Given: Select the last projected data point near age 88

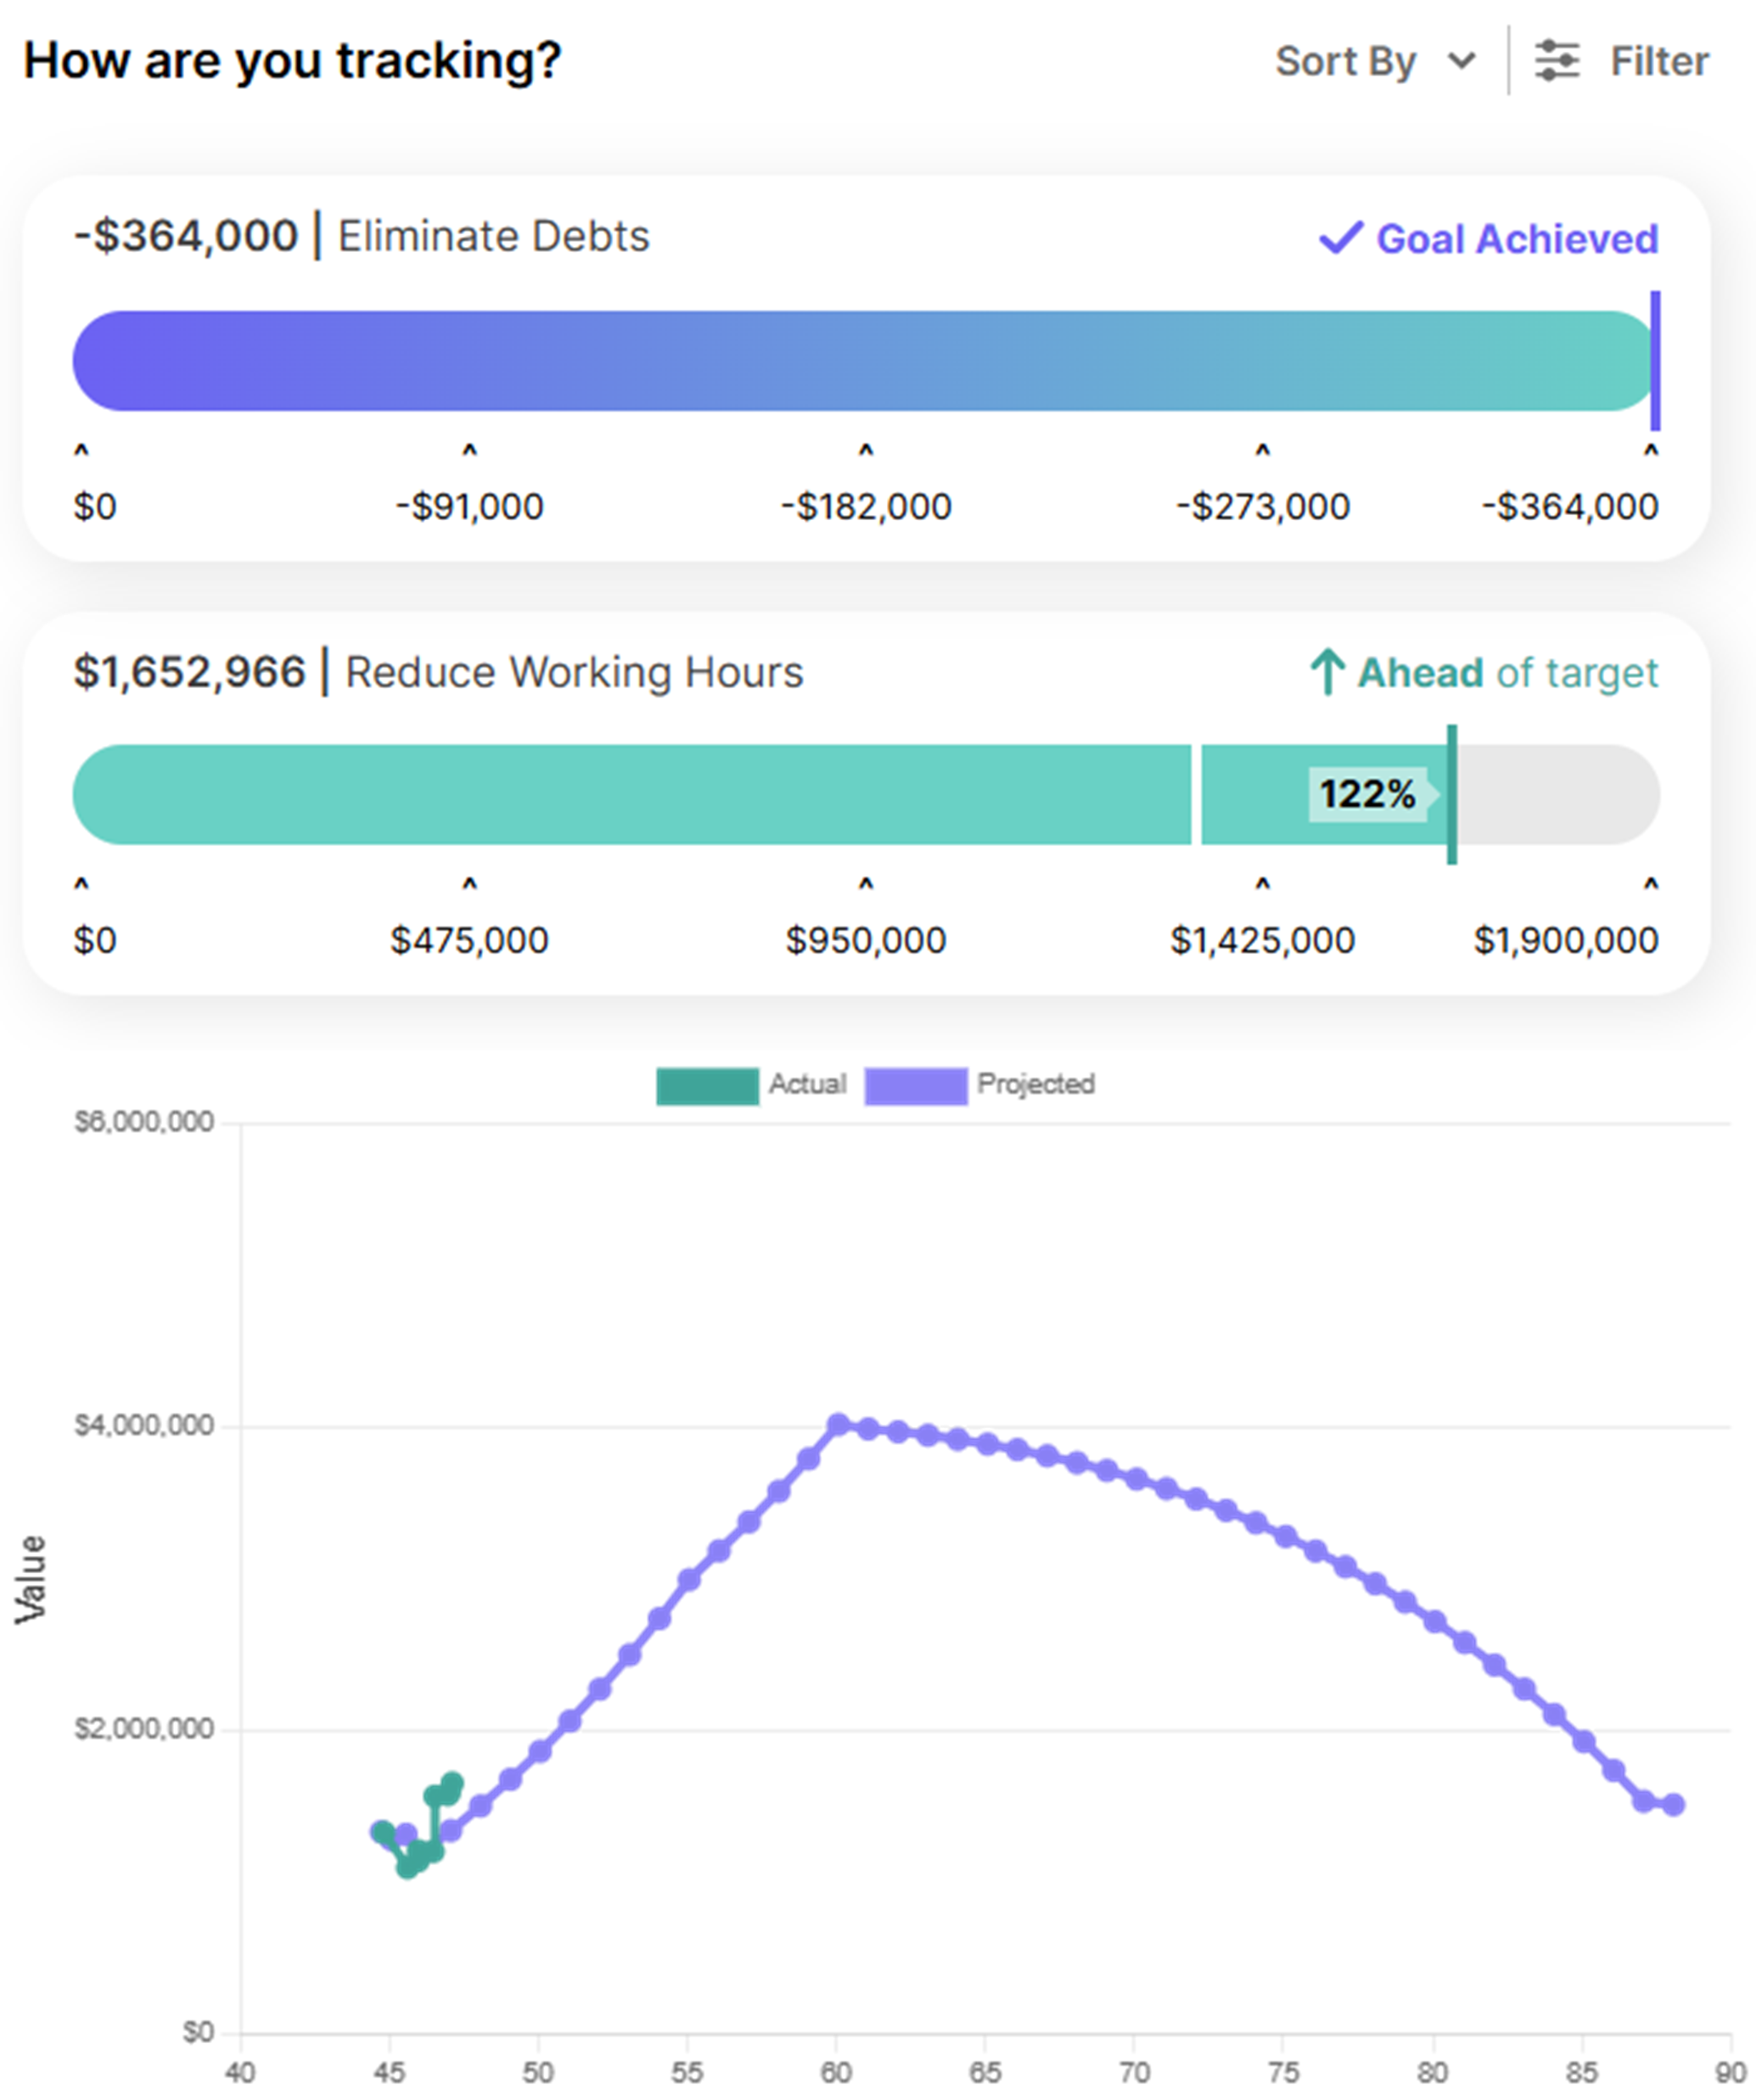Looking at the screenshot, I should point(1673,1805).
